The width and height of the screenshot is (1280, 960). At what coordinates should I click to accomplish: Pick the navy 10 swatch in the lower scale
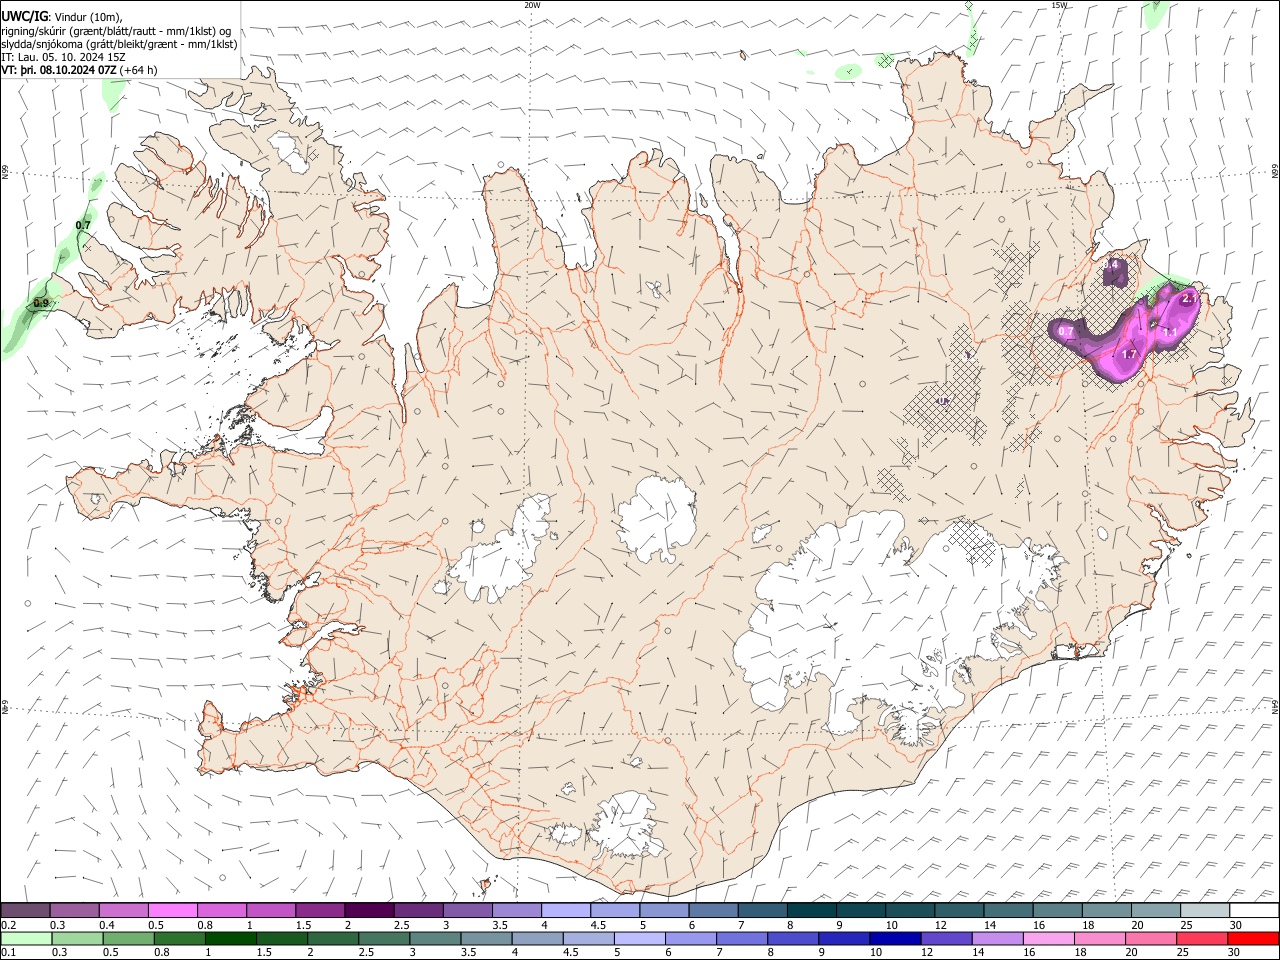[895, 938]
